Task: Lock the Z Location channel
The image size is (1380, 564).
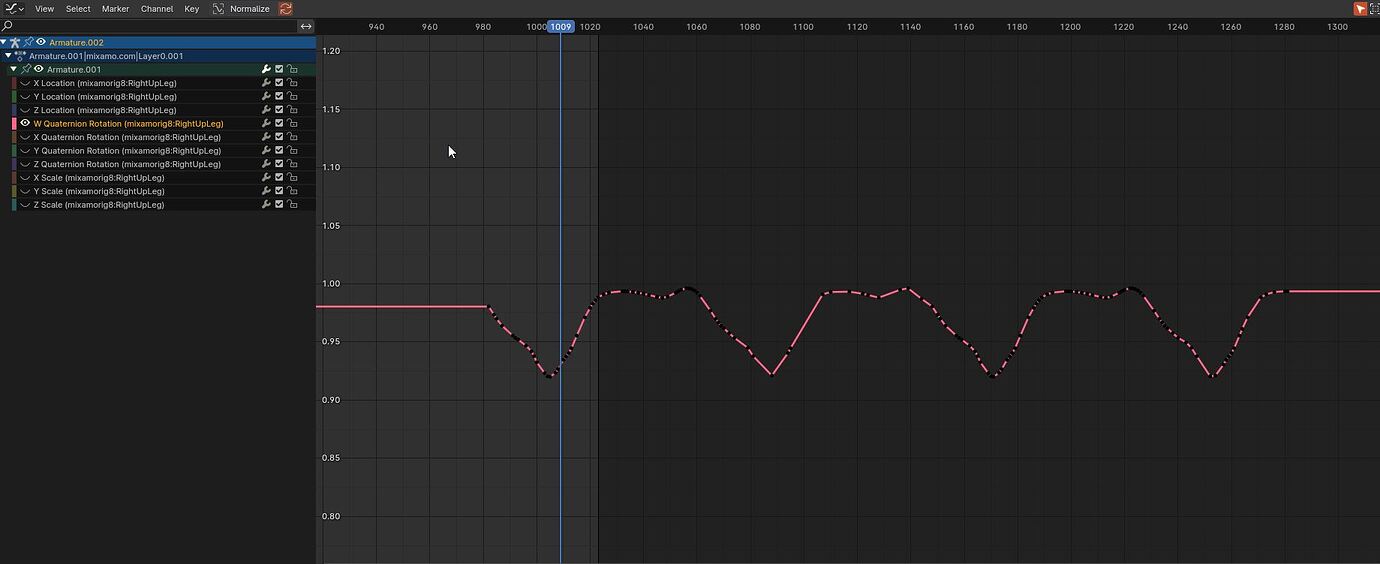Action: pos(292,110)
